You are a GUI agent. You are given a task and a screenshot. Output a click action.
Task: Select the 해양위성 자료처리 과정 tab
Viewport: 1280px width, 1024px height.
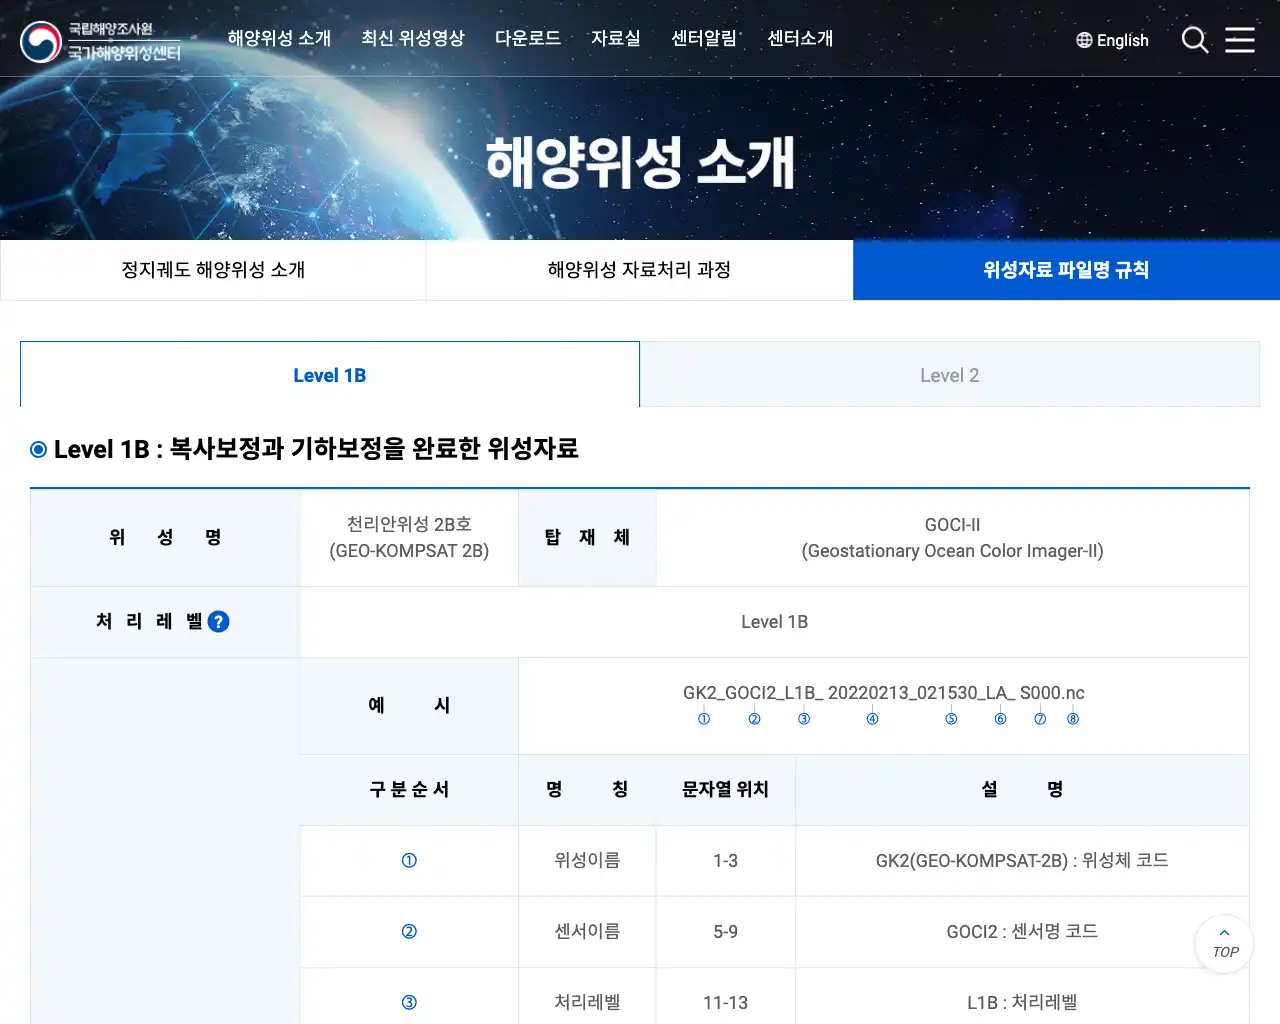639,269
